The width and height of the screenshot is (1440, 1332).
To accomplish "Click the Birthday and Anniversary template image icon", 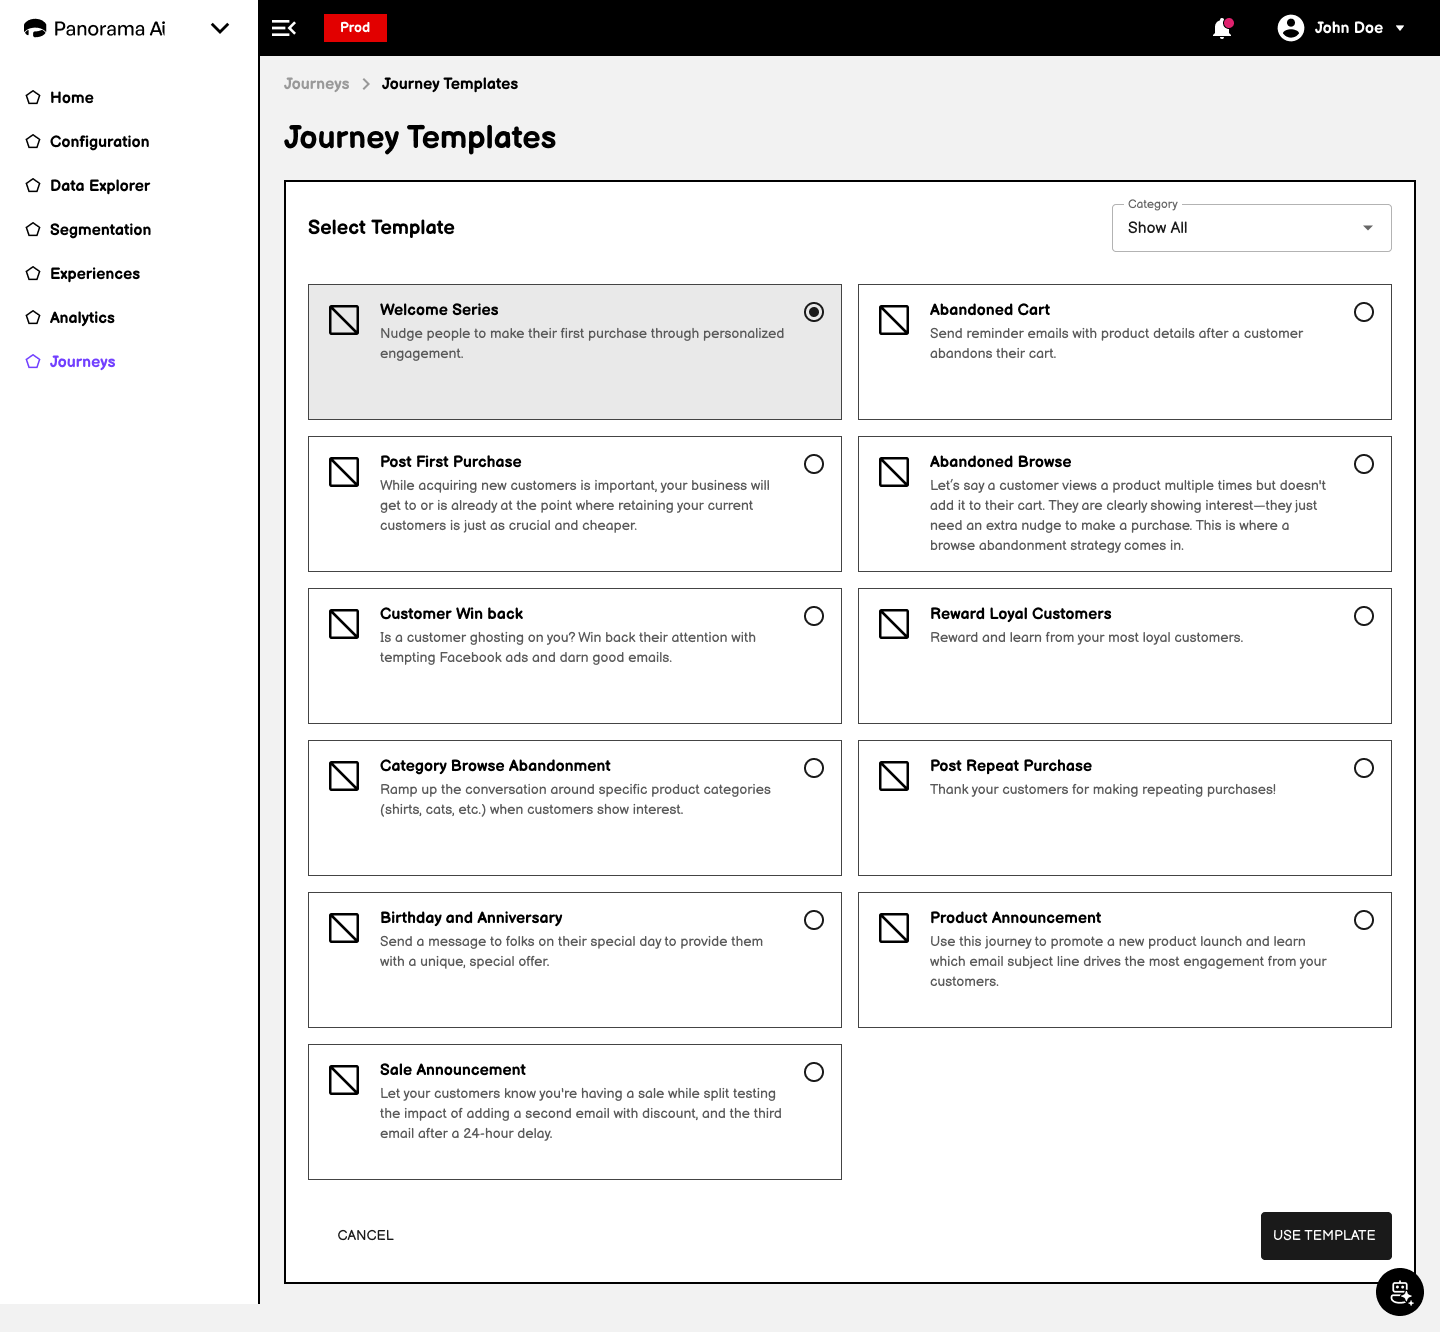I will click(x=344, y=928).
